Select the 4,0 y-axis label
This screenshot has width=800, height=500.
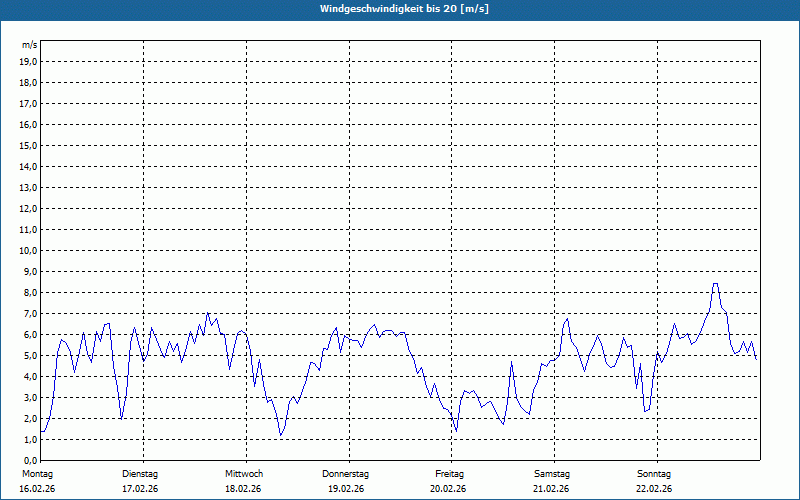30,377
